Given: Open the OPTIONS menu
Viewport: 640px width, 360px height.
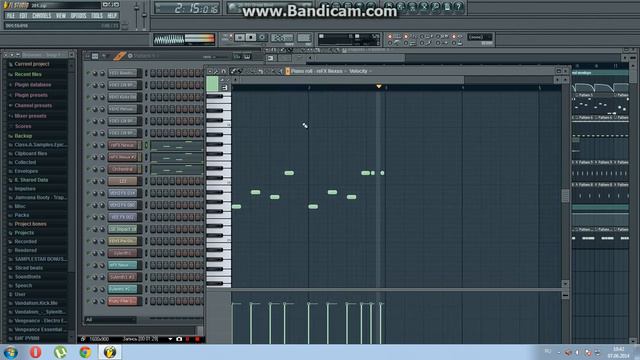Looking at the screenshot, I should [78, 16].
